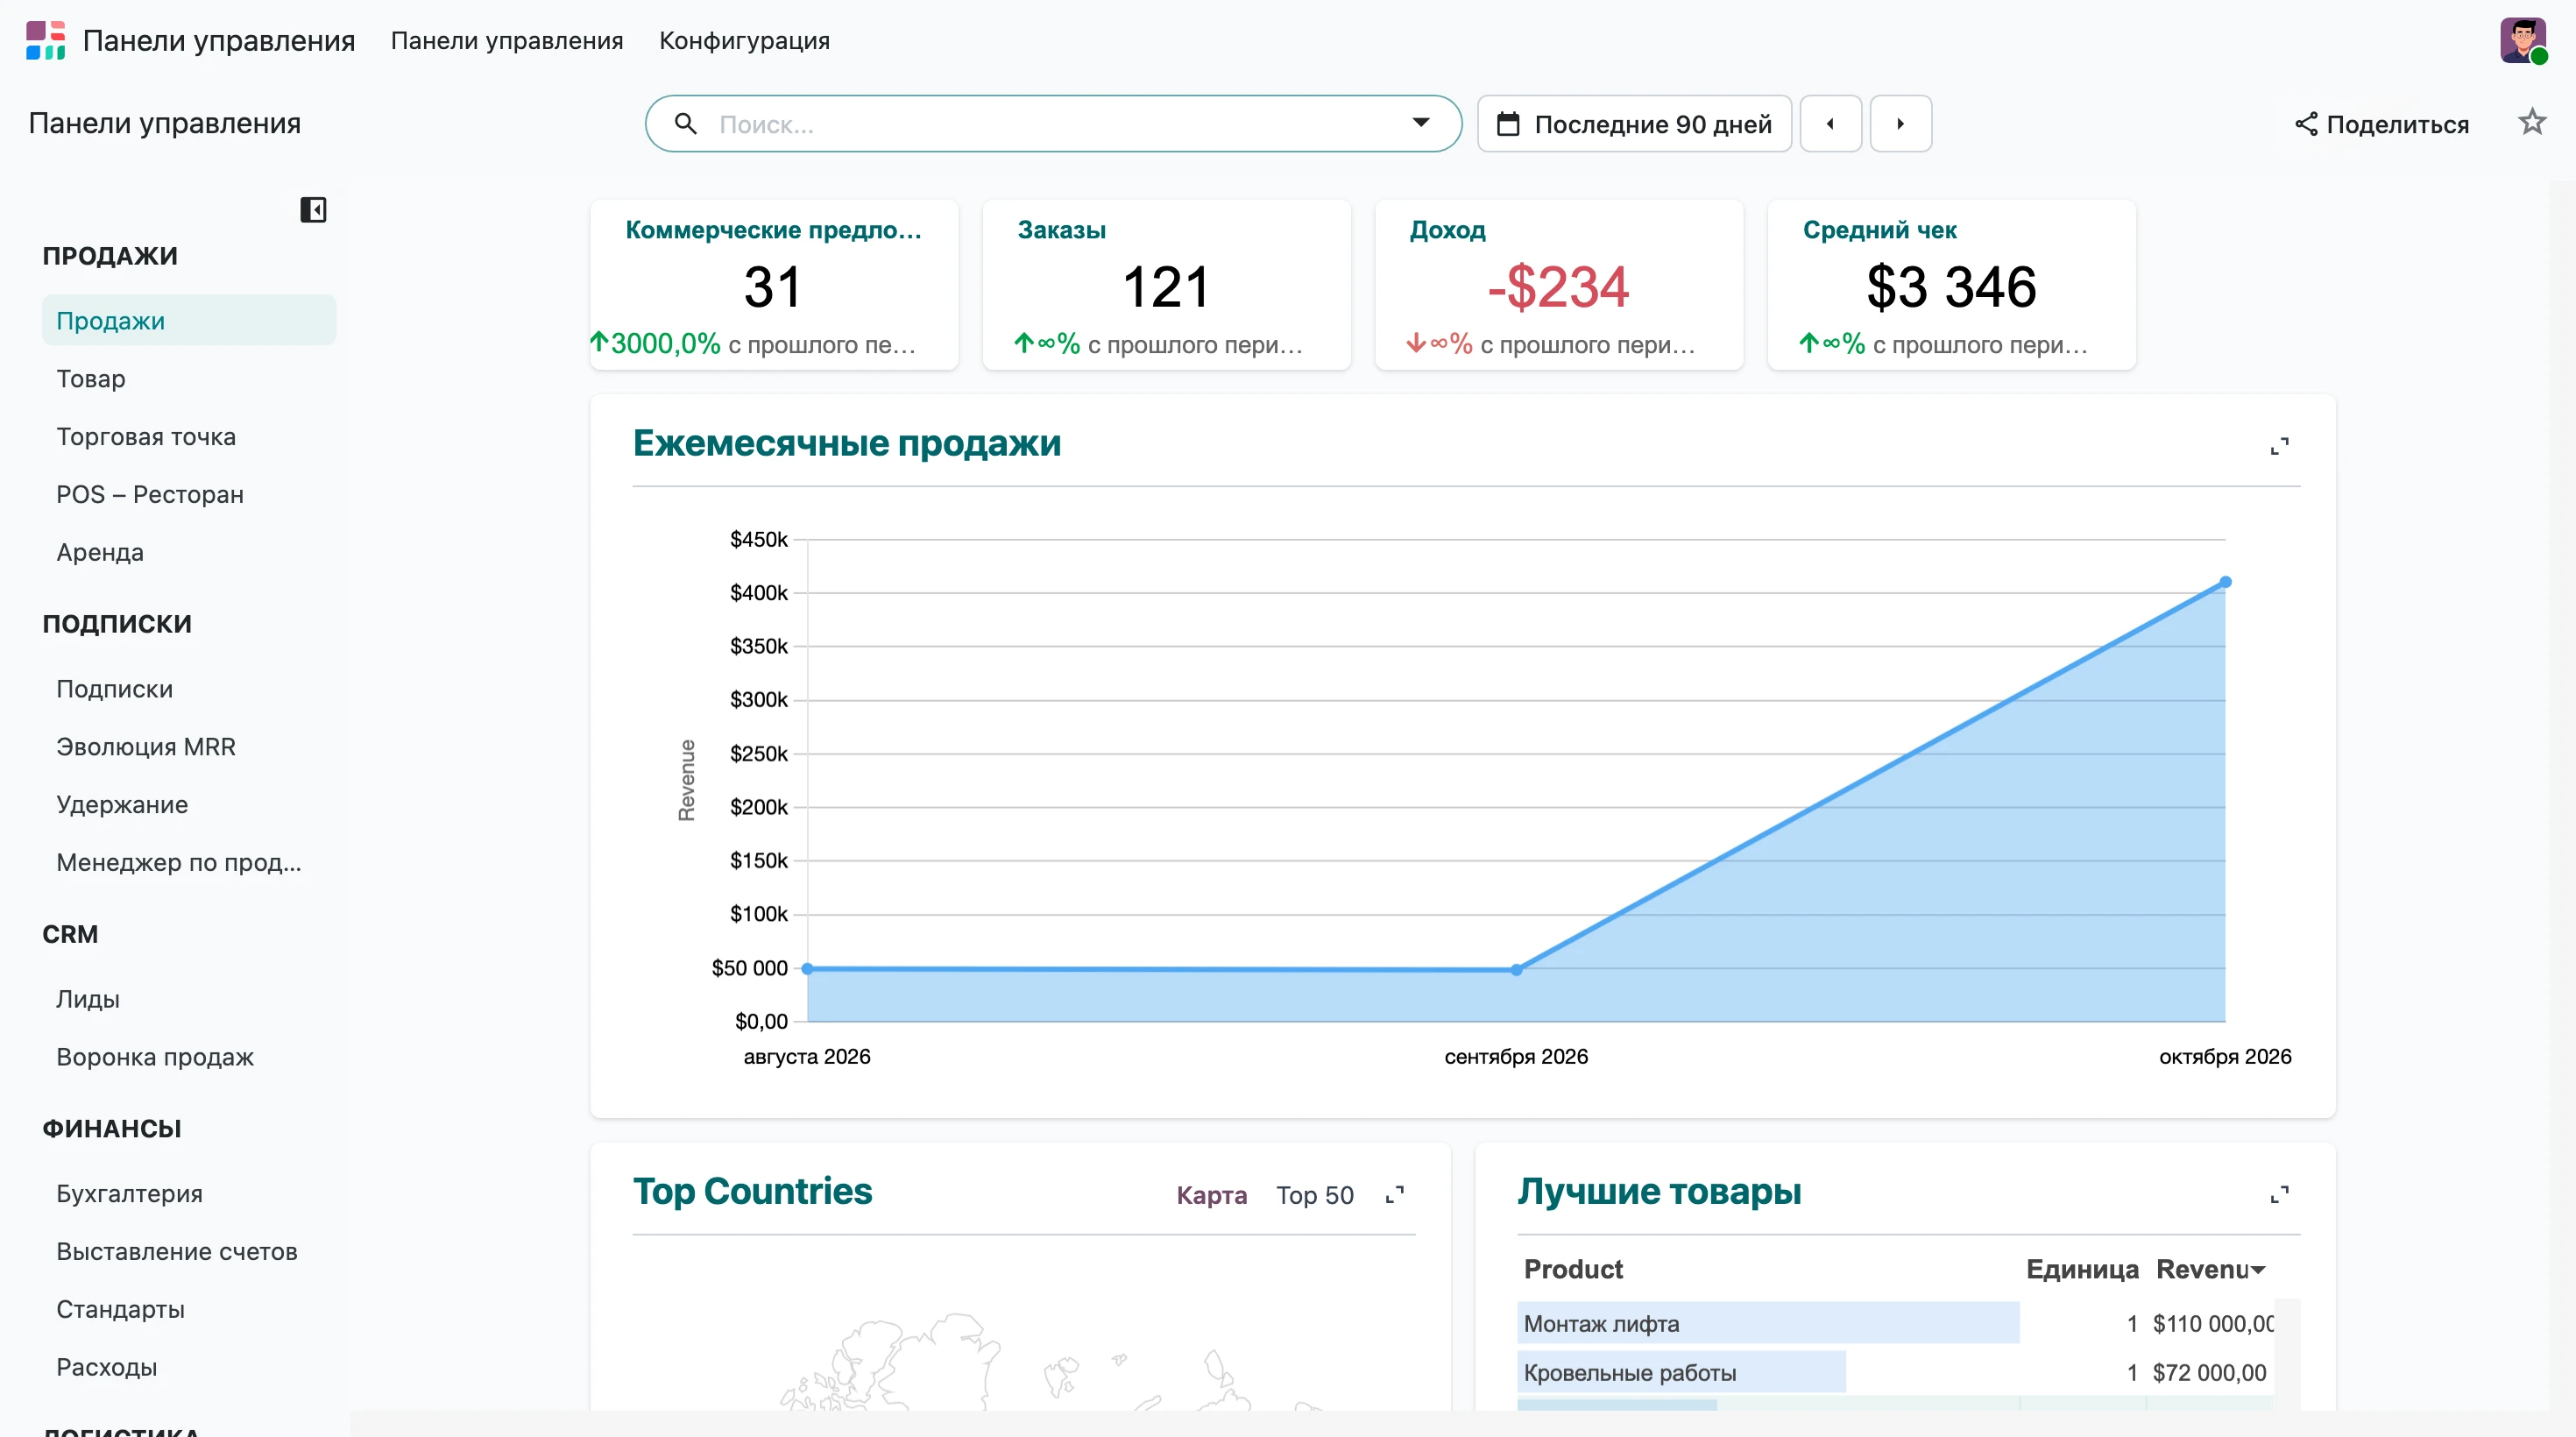Image resolution: width=2576 pixels, height=1437 pixels.
Task: Click the search magnifier icon
Action: pos(685,124)
